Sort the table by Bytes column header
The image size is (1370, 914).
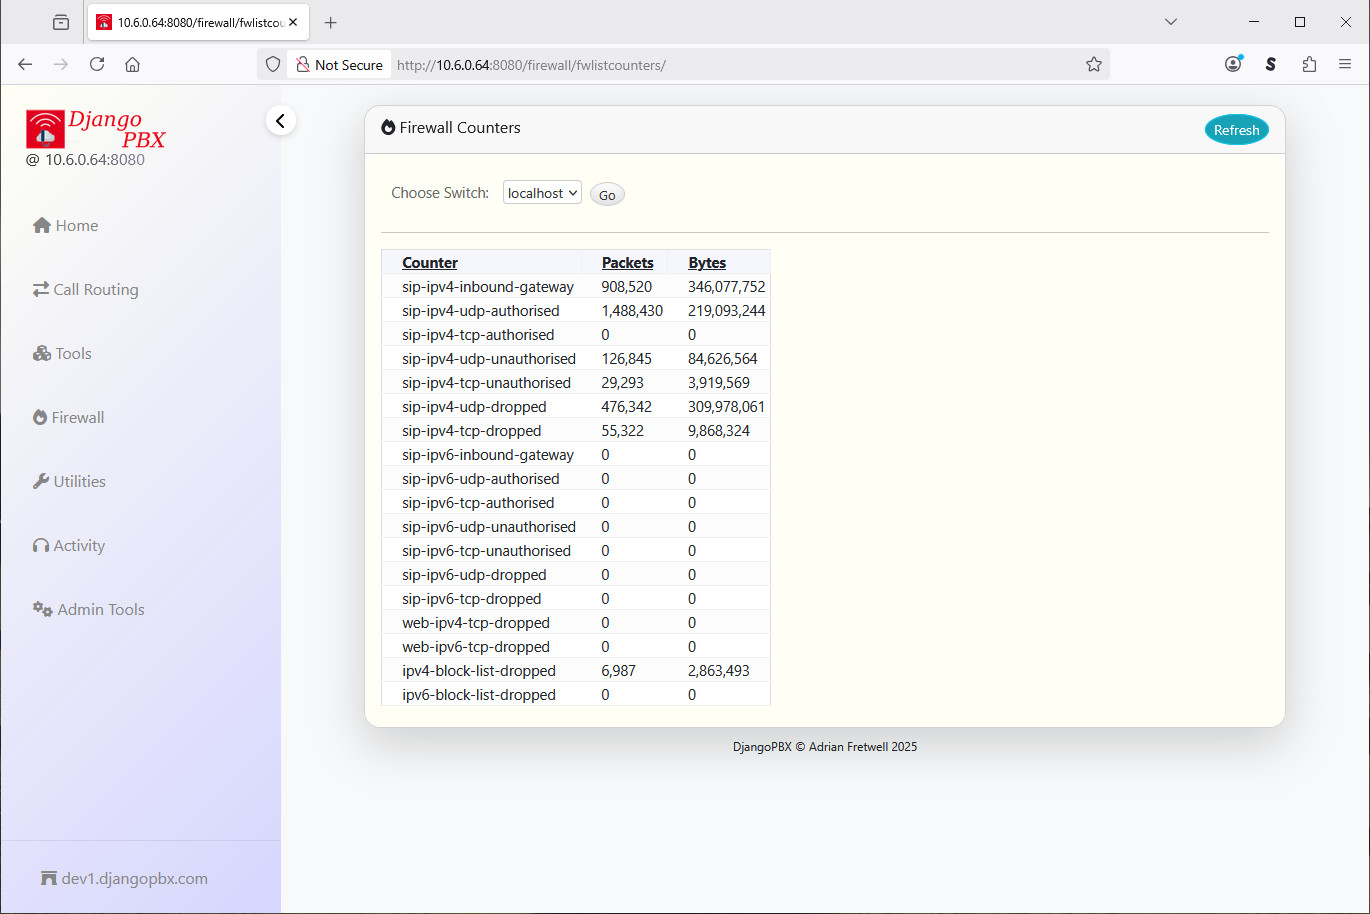[x=707, y=263]
